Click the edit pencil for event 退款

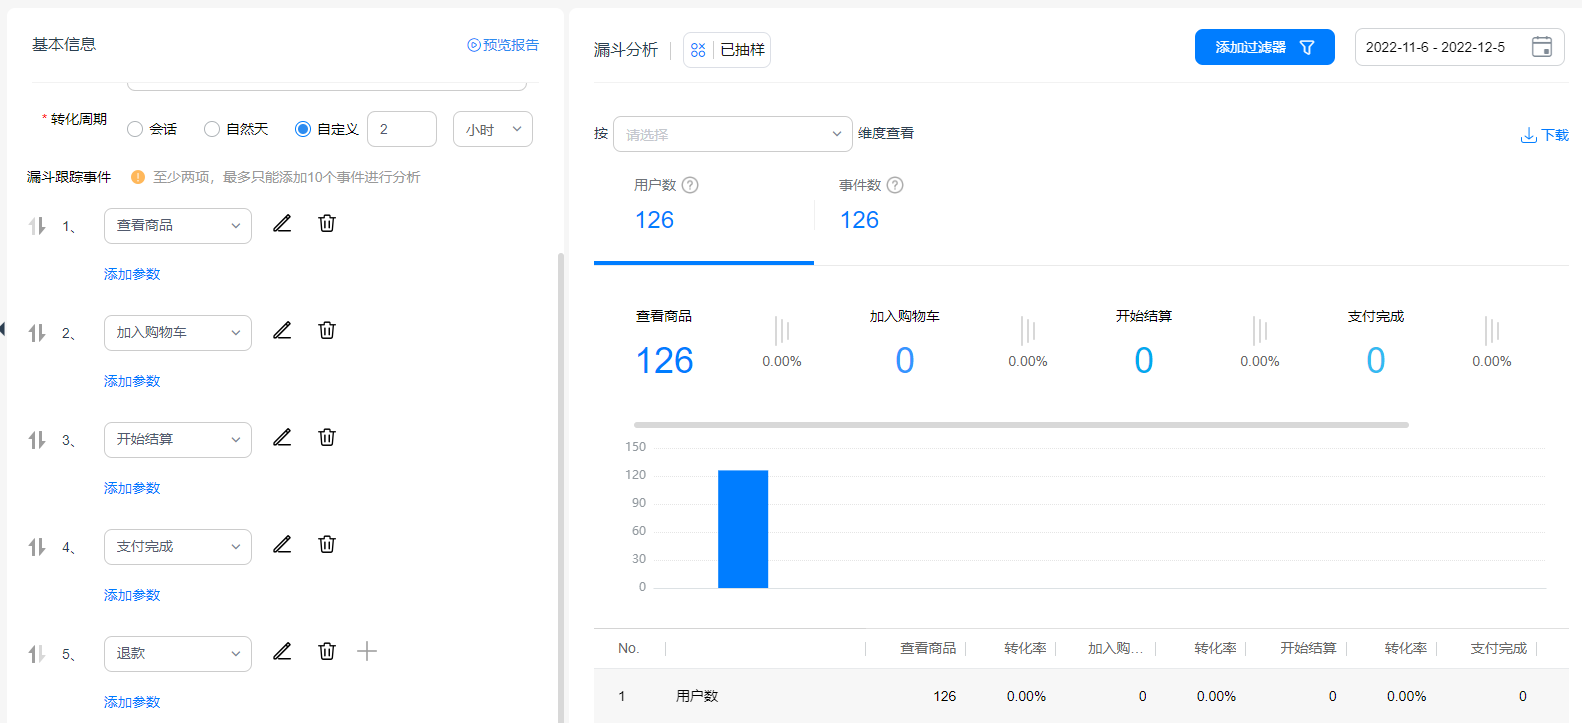(x=282, y=651)
